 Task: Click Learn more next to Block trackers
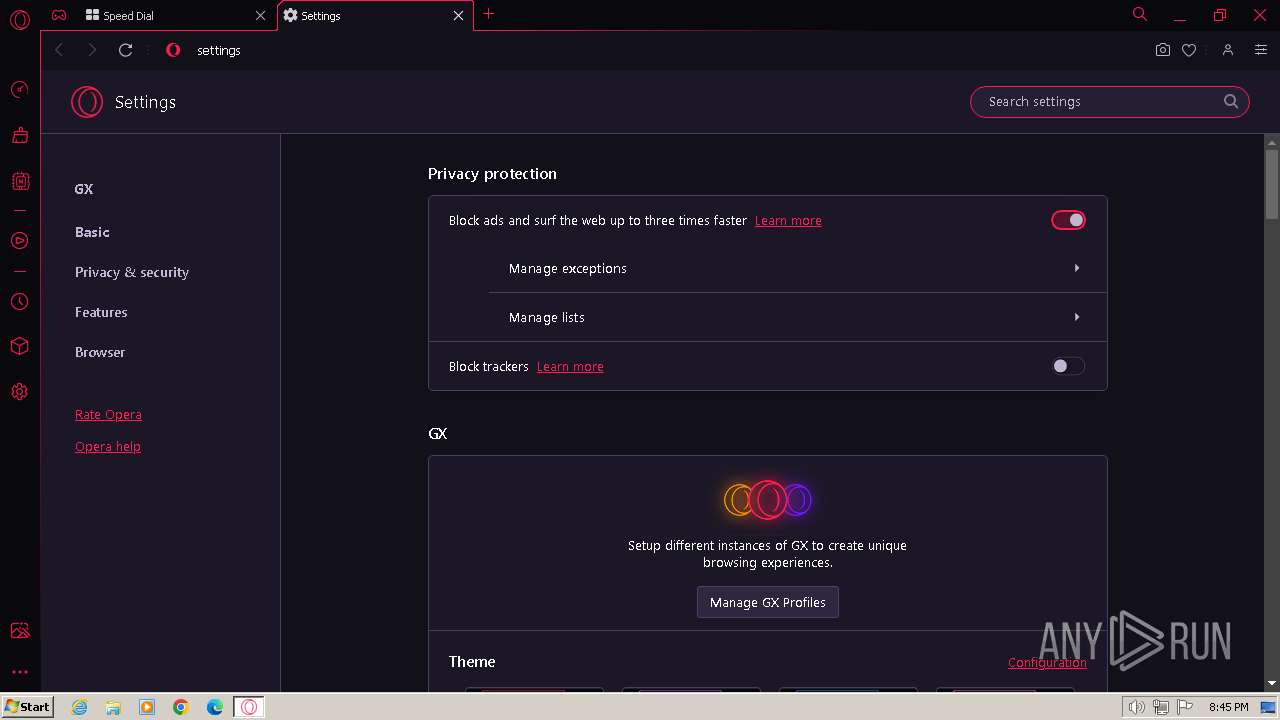point(570,366)
